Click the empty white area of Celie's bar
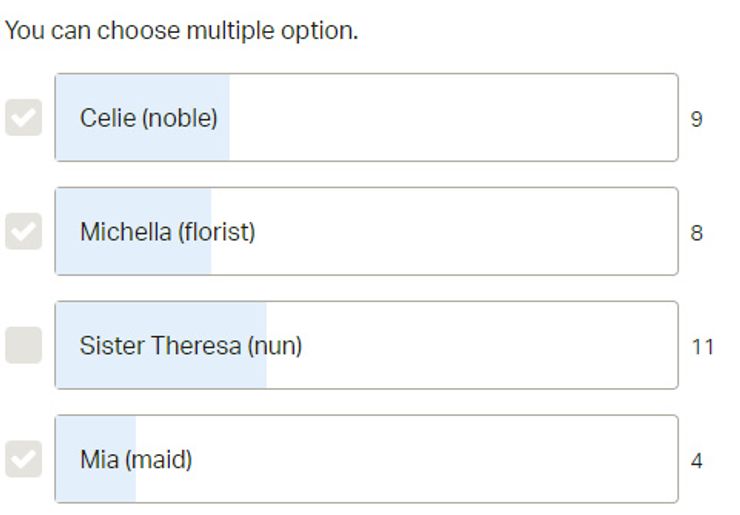The height and width of the screenshot is (515, 740). click(x=450, y=118)
